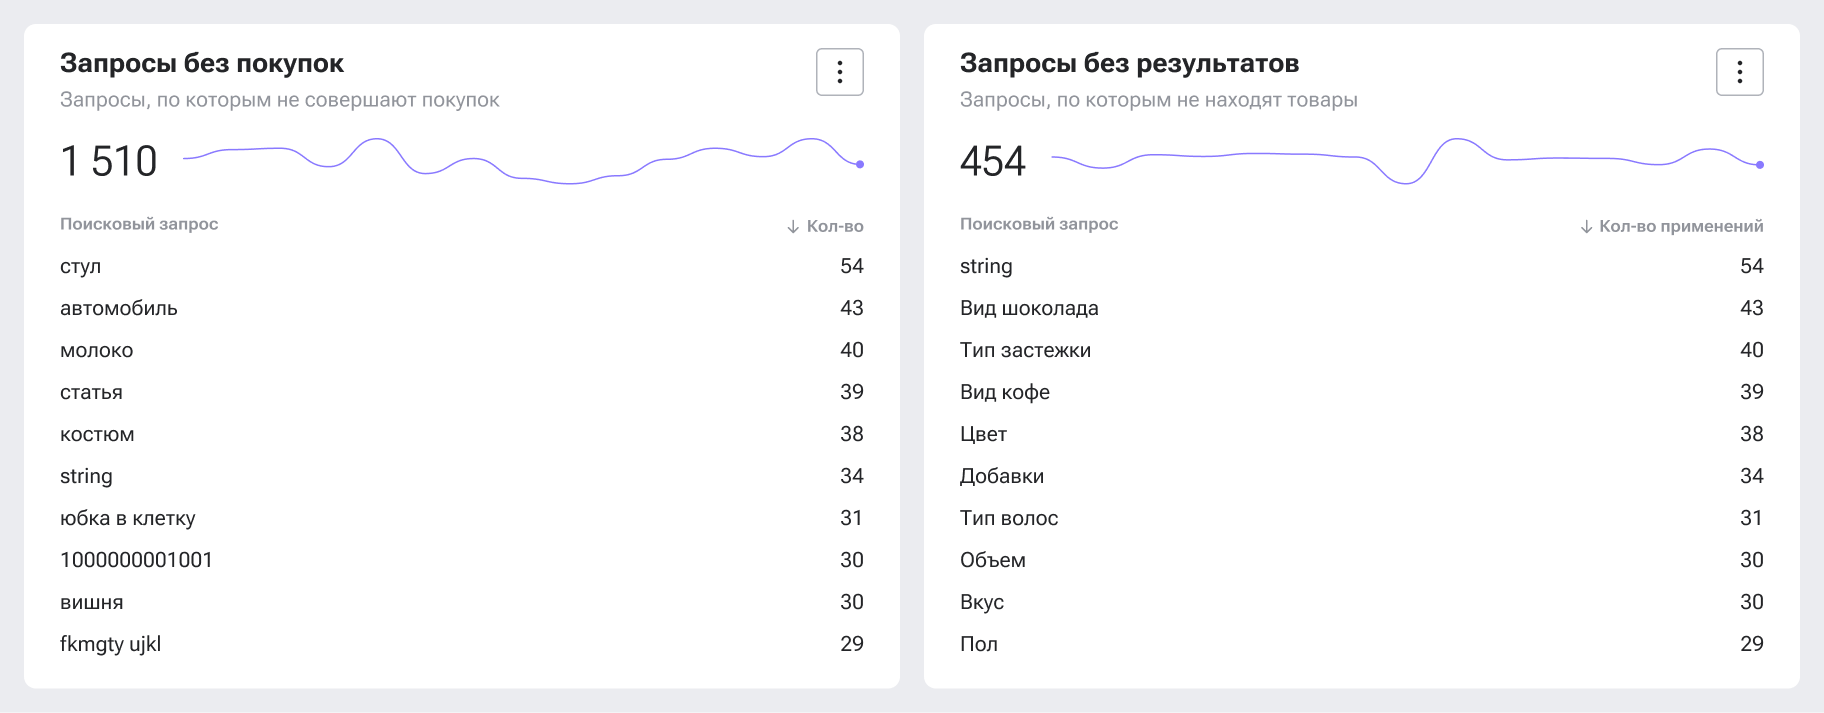Select the юбка в клетку query
The height and width of the screenshot is (713, 1824).
coord(128,519)
